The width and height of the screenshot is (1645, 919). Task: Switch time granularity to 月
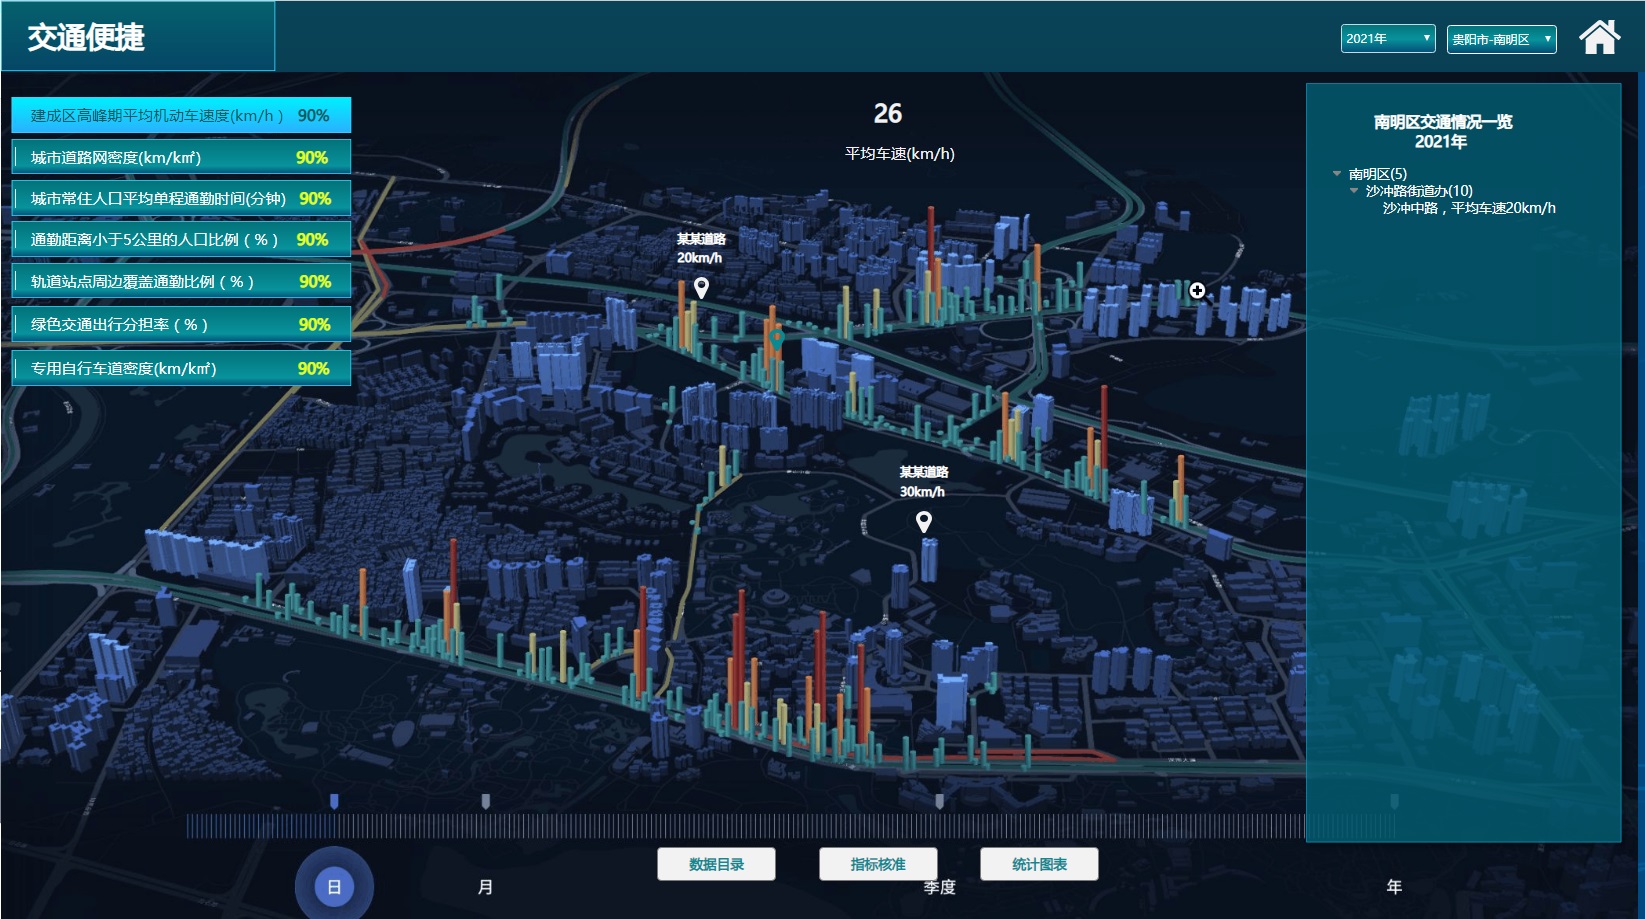click(x=485, y=886)
